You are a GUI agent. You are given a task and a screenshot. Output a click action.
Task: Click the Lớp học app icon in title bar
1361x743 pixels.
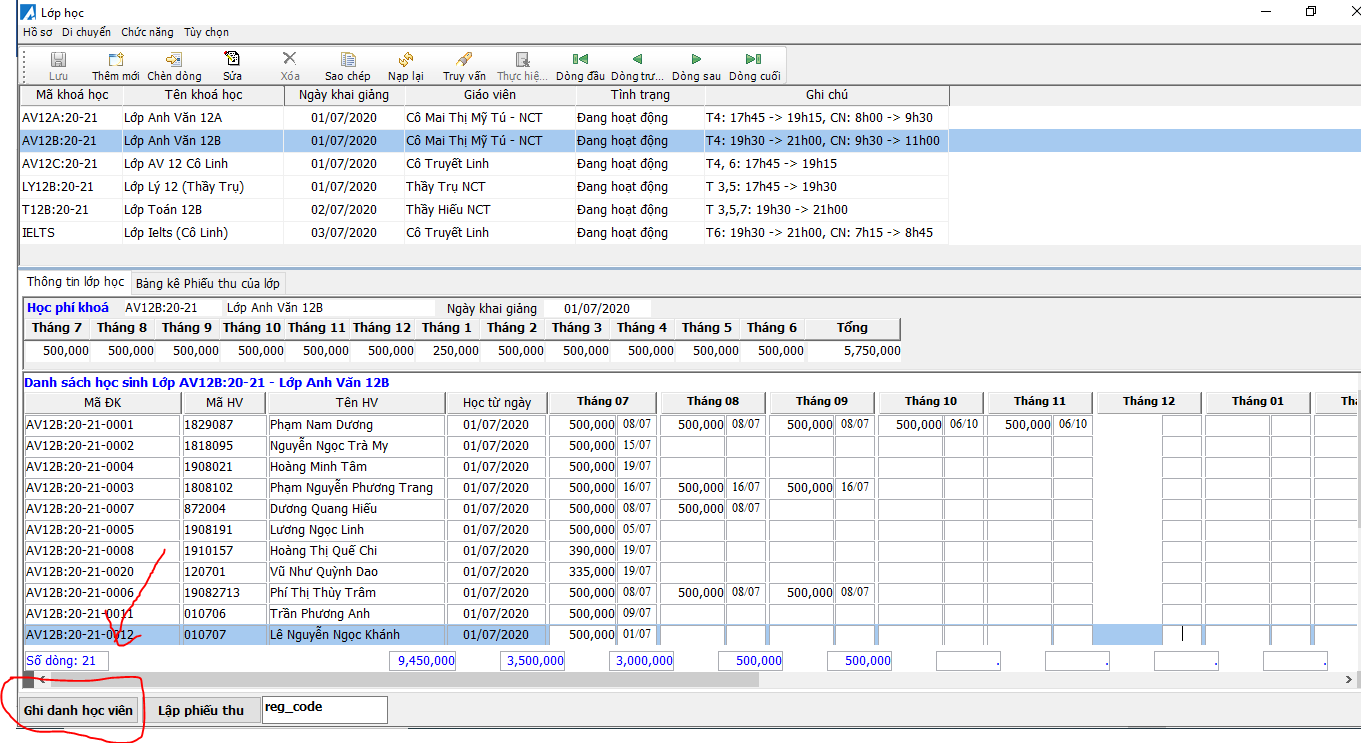click(x=29, y=12)
